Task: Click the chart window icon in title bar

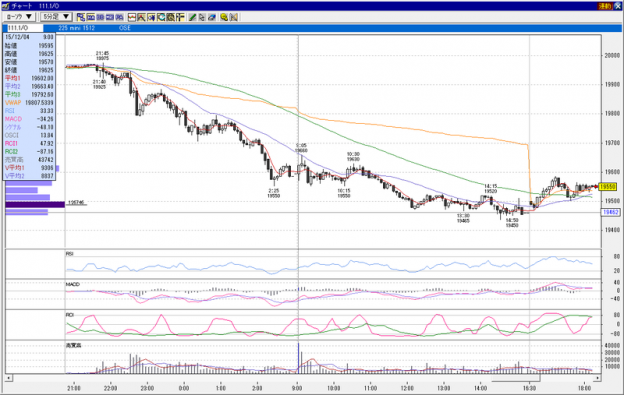Action: point(6,6)
